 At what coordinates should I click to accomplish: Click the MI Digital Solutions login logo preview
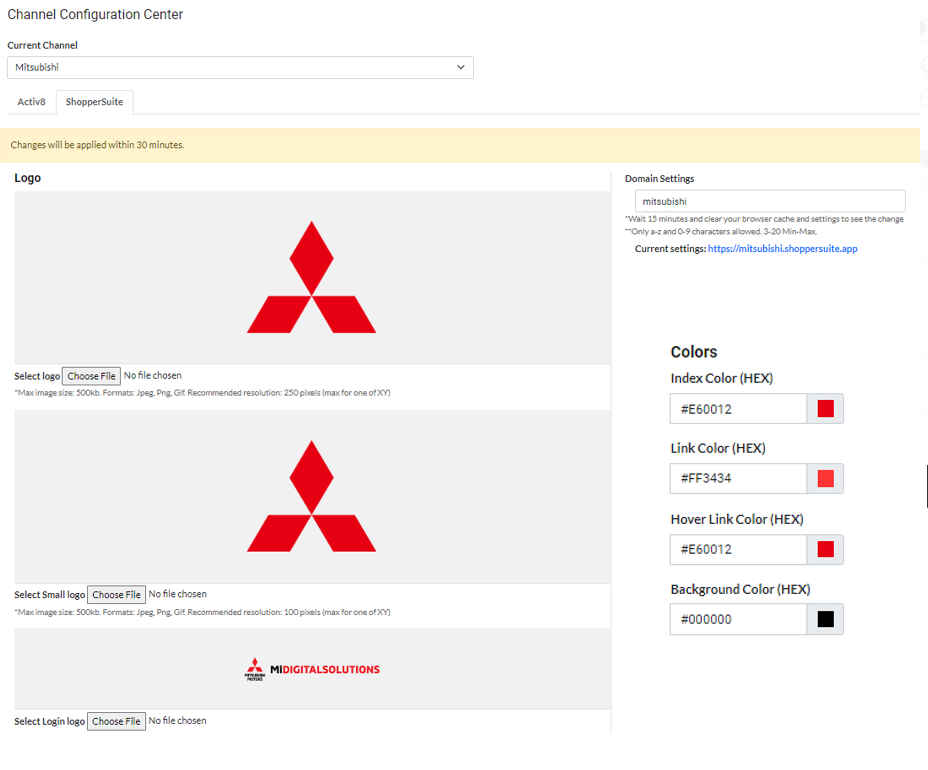point(312,669)
